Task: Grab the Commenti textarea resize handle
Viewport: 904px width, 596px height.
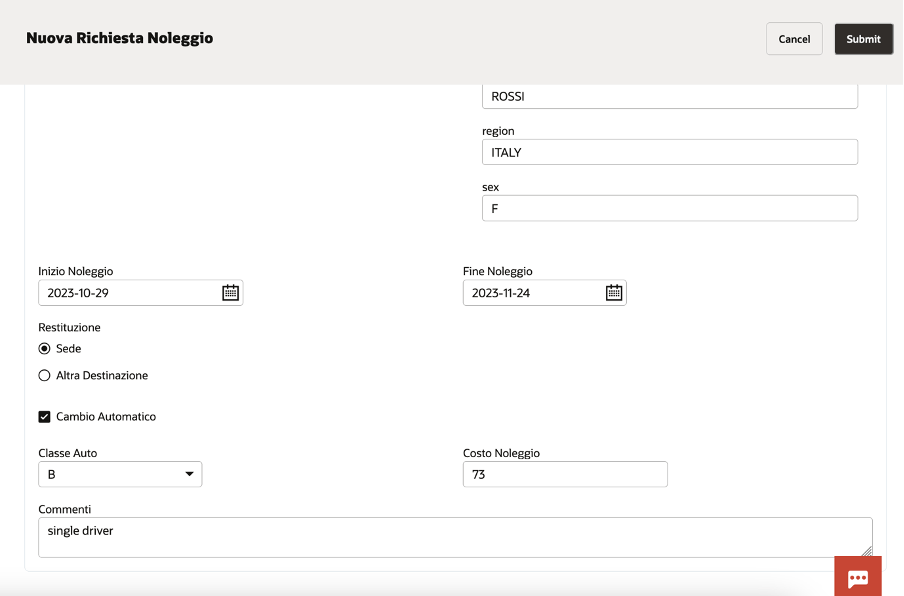Action: click(867, 551)
